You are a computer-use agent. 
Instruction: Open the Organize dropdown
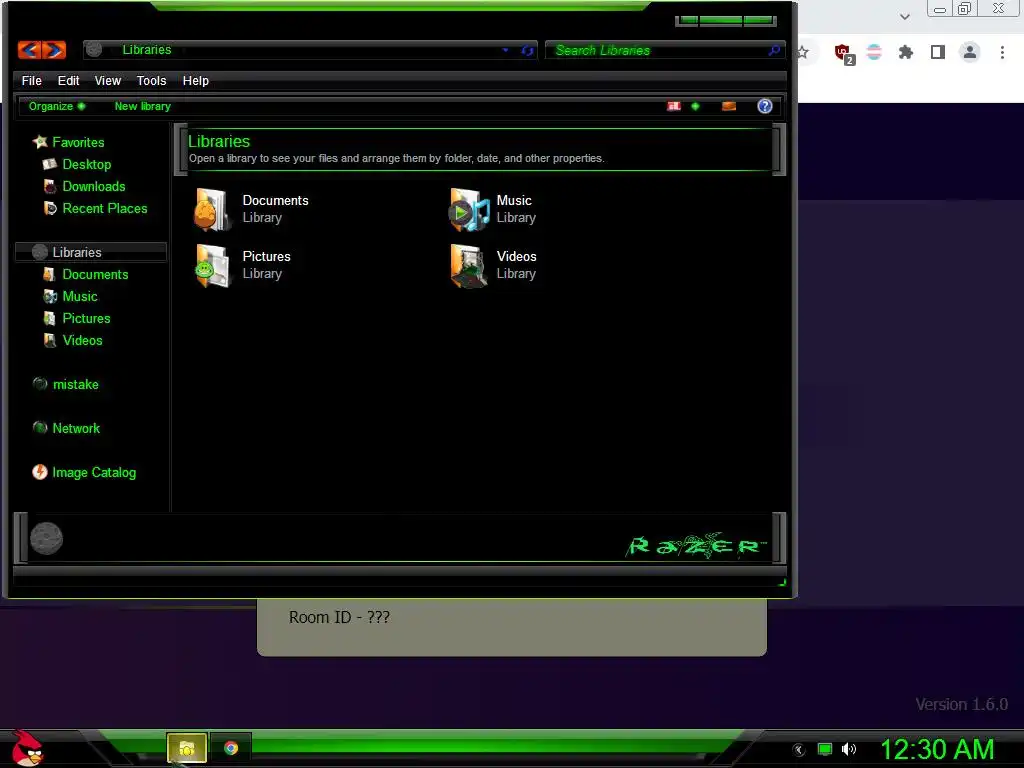point(57,106)
